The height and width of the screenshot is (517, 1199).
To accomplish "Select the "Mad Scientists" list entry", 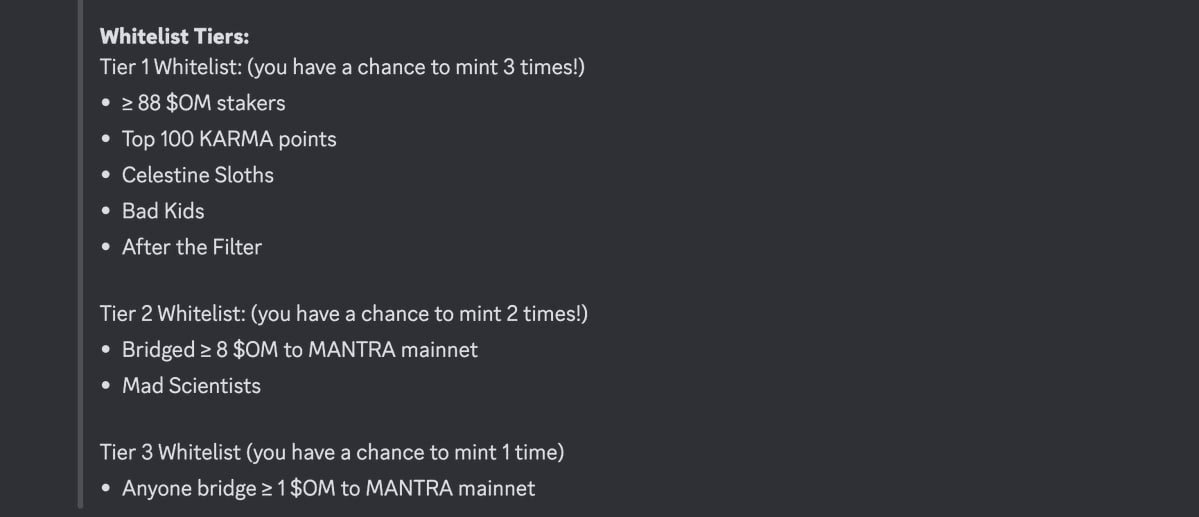I will (191, 386).
